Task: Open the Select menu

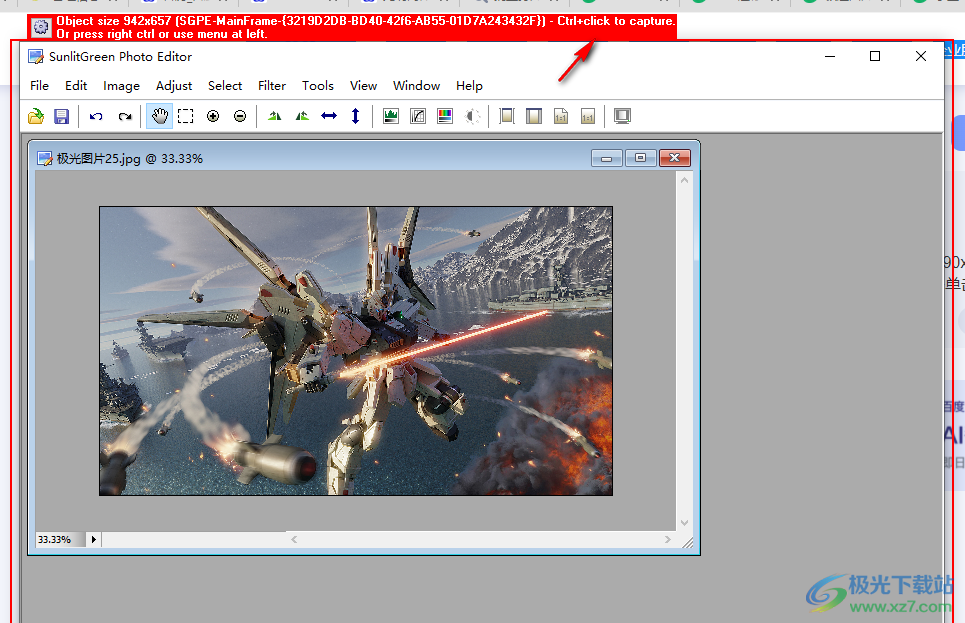Action: click(x=225, y=86)
